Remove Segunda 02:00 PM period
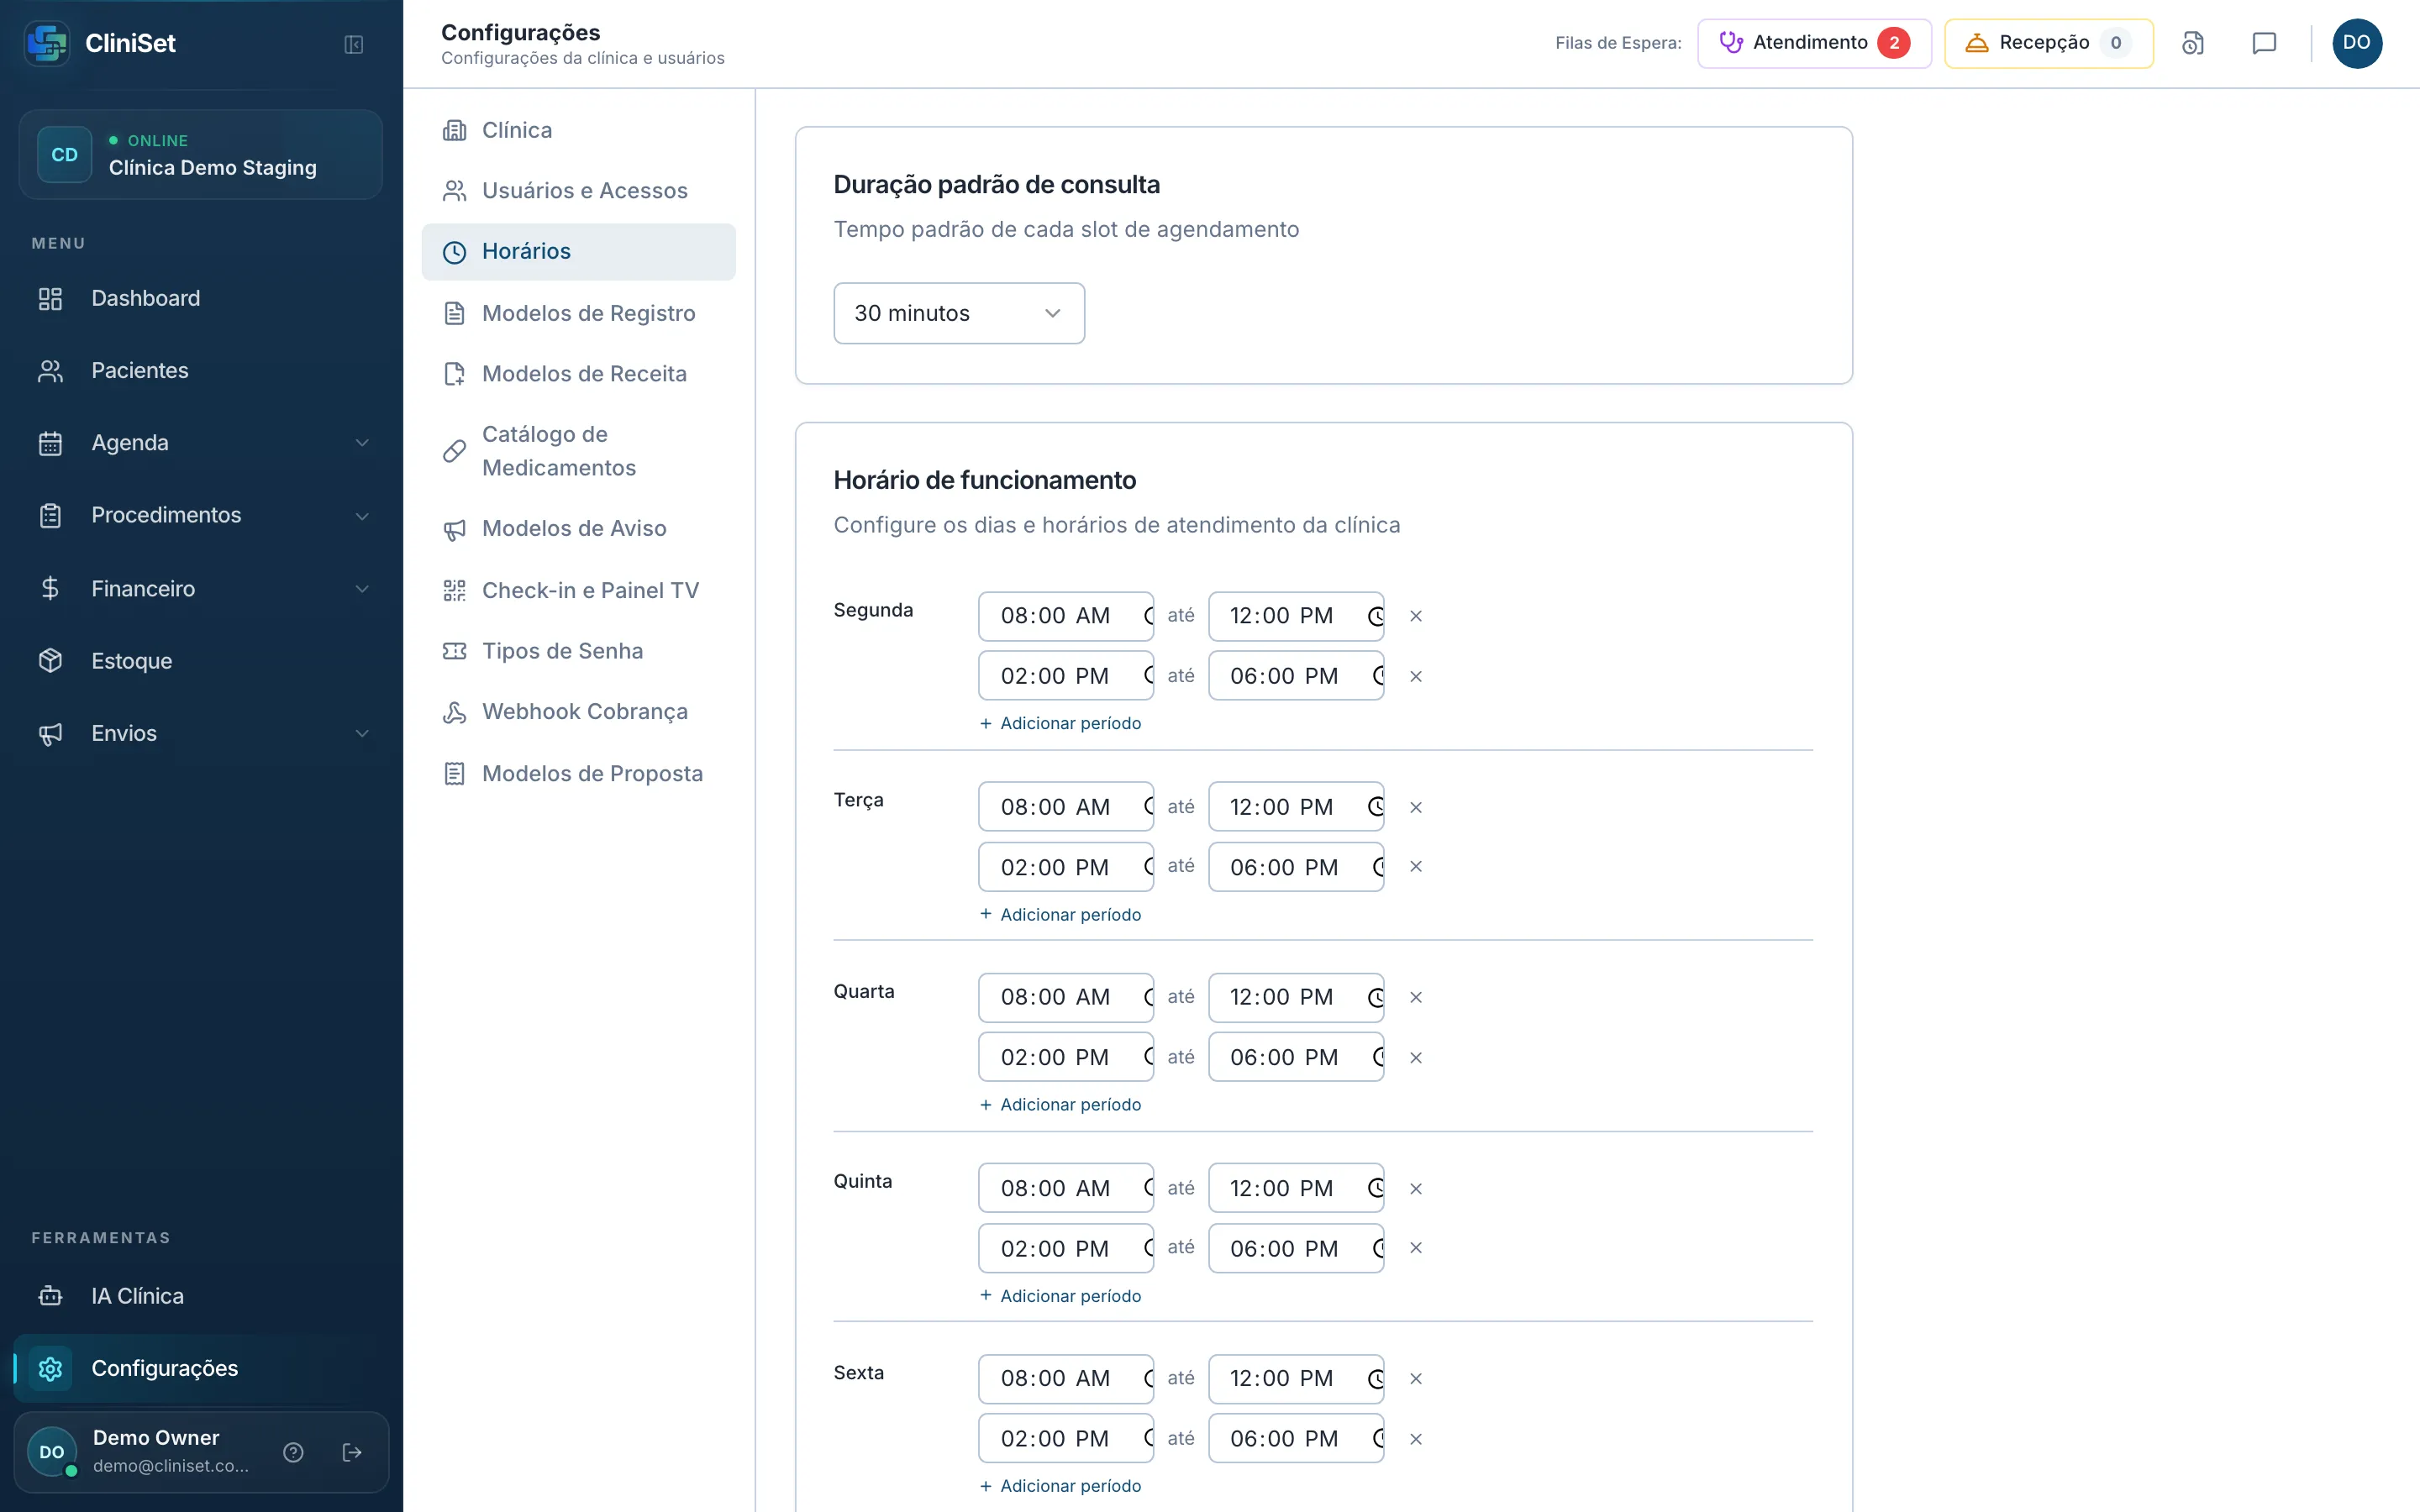 tap(1415, 677)
